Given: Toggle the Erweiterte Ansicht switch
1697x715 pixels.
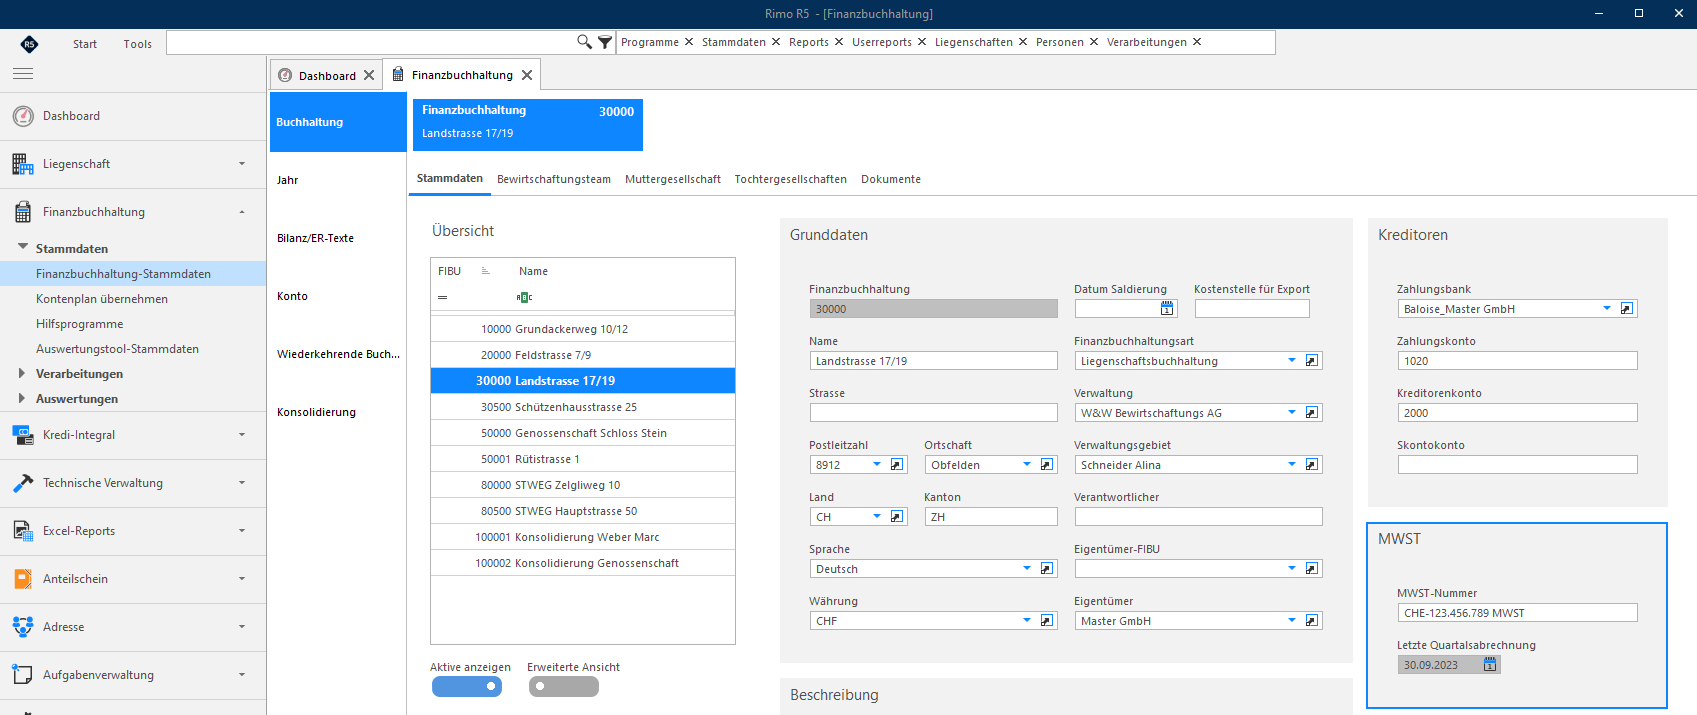Looking at the screenshot, I should (x=564, y=687).
